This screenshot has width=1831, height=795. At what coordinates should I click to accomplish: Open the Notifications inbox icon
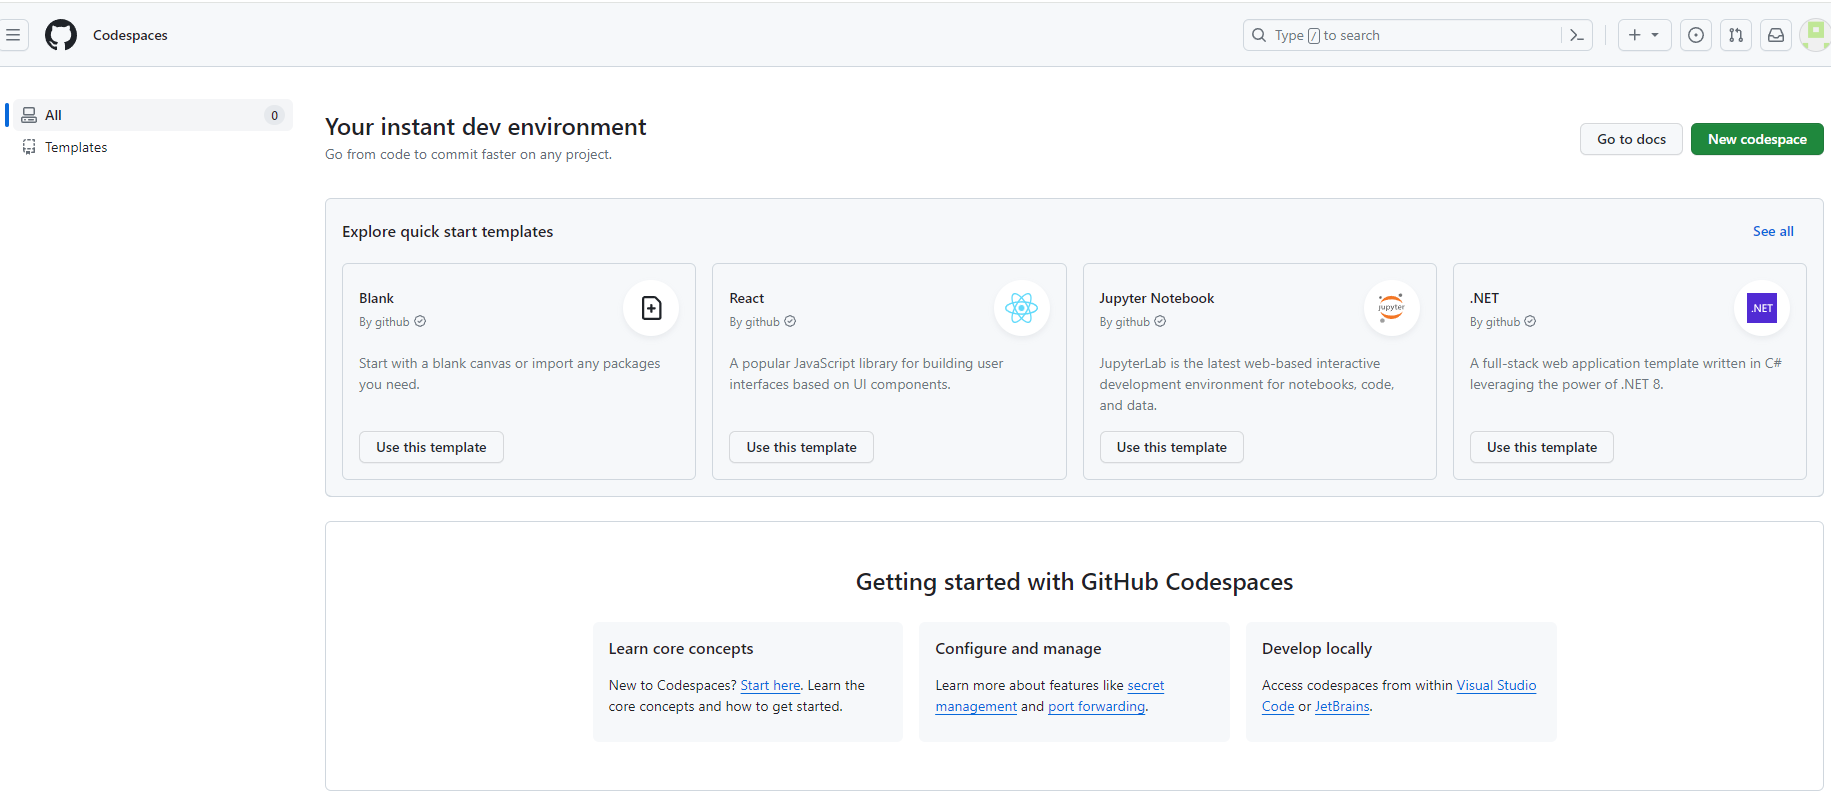(x=1776, y=35)
